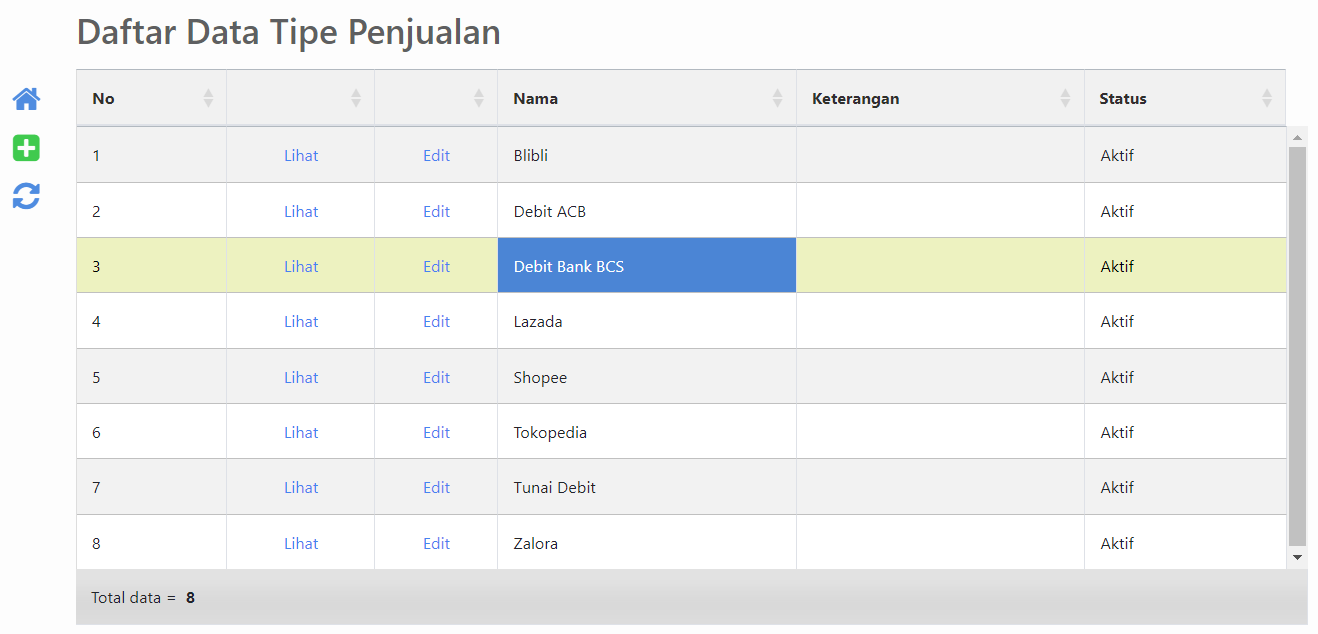Click Lihat in the Tokopedia row
Image resolution: width=1318 pixels, height=634 pixels.
click(301, 432)
